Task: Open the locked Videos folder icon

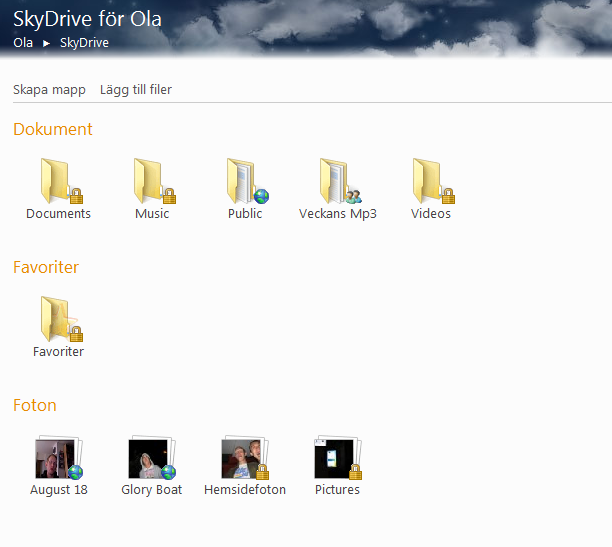Action: 433,181
